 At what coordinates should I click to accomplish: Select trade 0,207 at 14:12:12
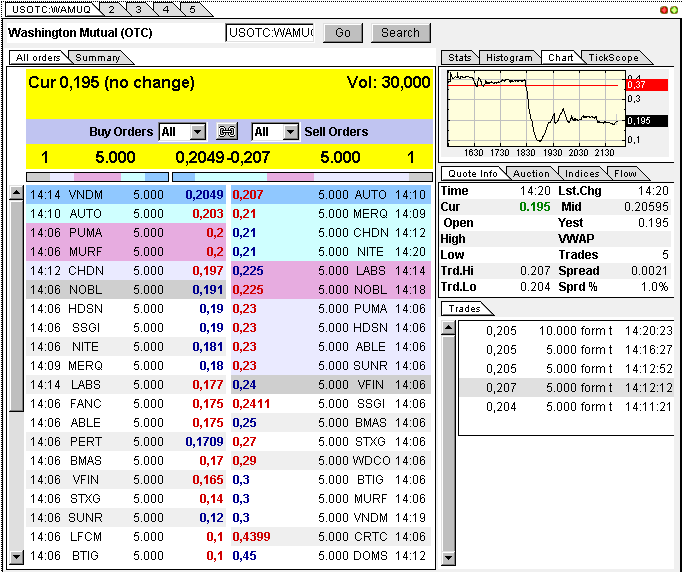pos(567,388)
